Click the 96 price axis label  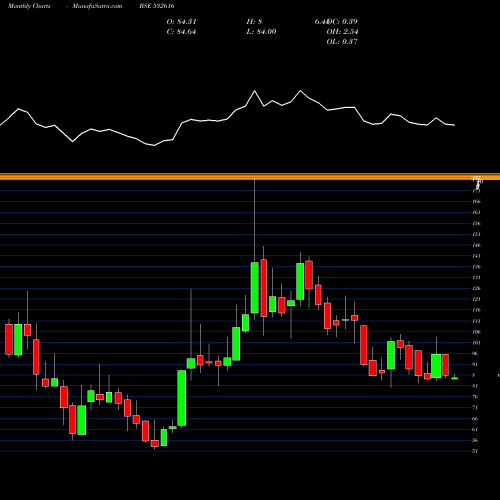475,353
